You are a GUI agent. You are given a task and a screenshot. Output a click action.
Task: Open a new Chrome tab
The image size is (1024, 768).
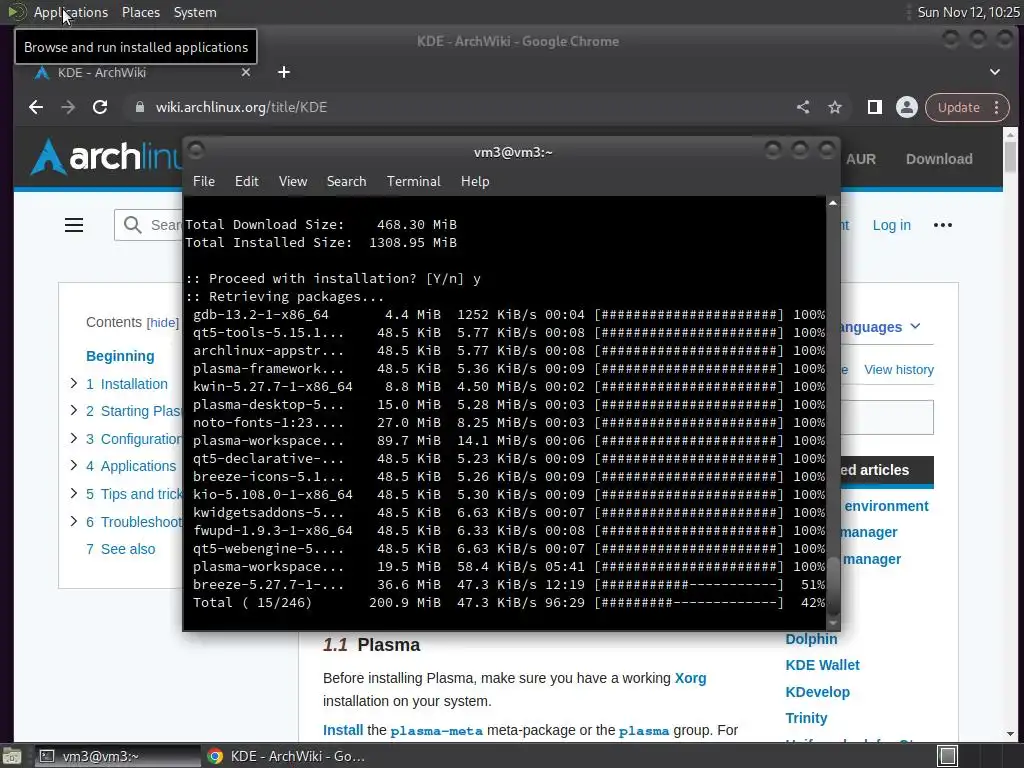pyautogui.click(x=283, y=72)
